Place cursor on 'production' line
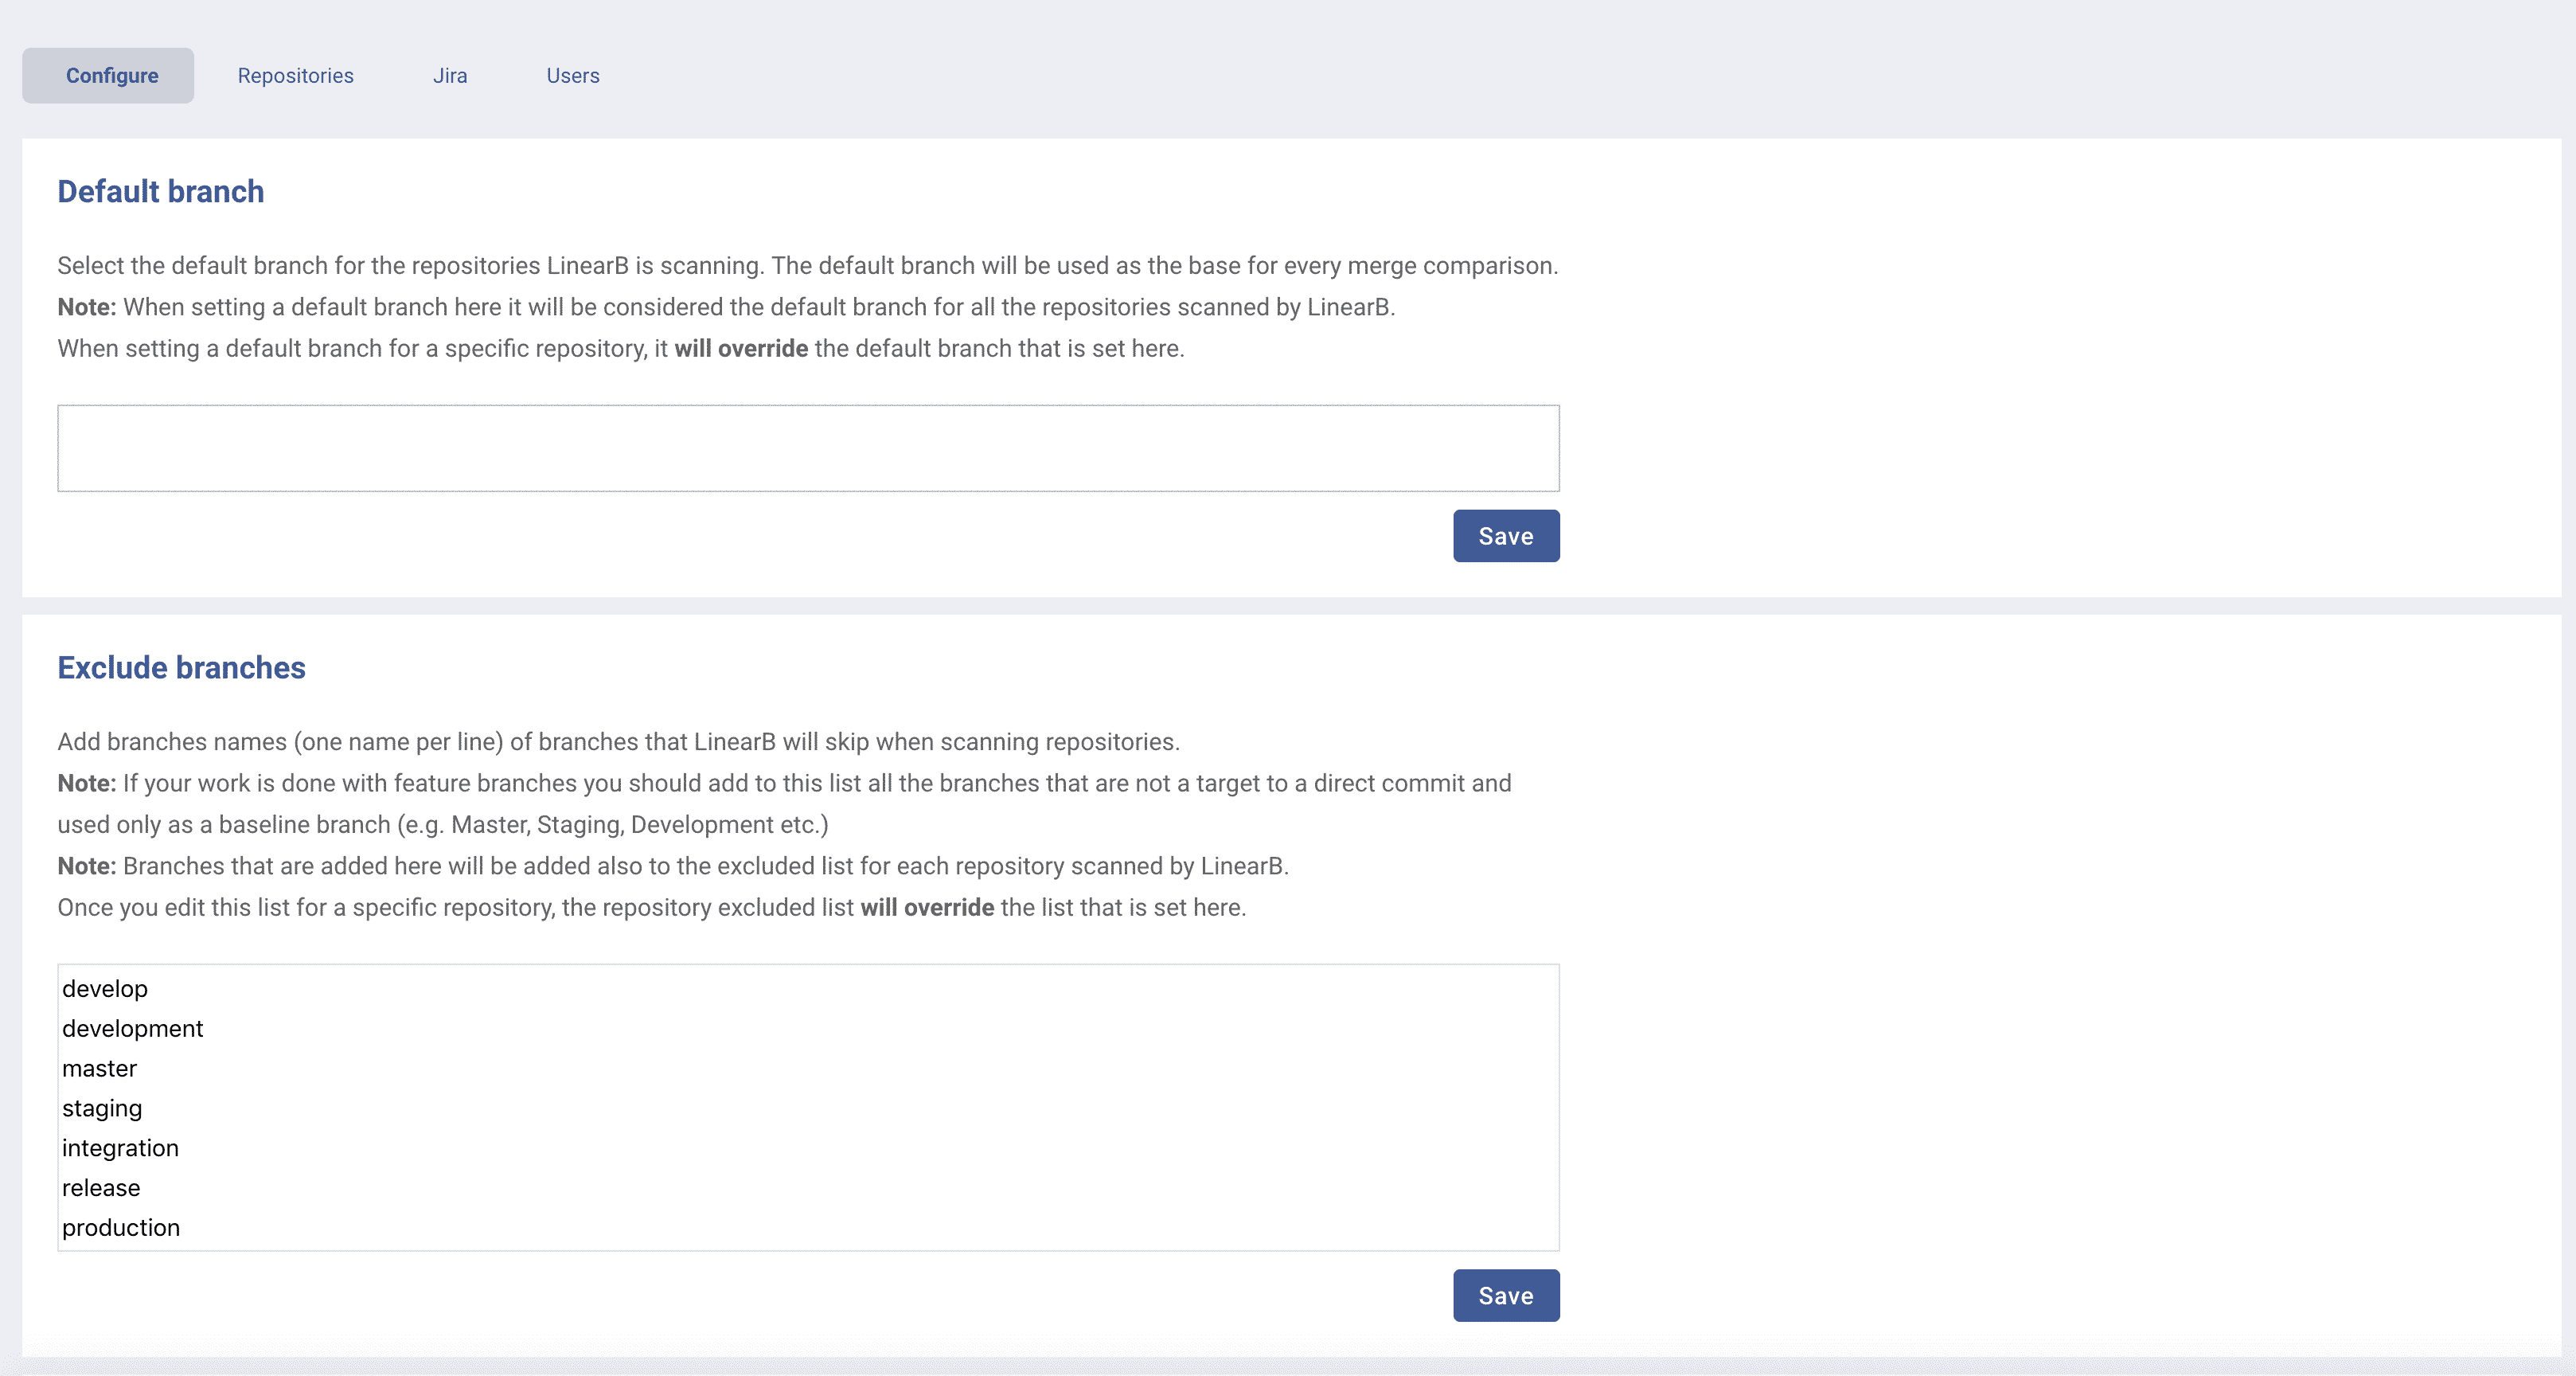The width and height of the screenshot is (2576, 1376). click(121, 1228)
